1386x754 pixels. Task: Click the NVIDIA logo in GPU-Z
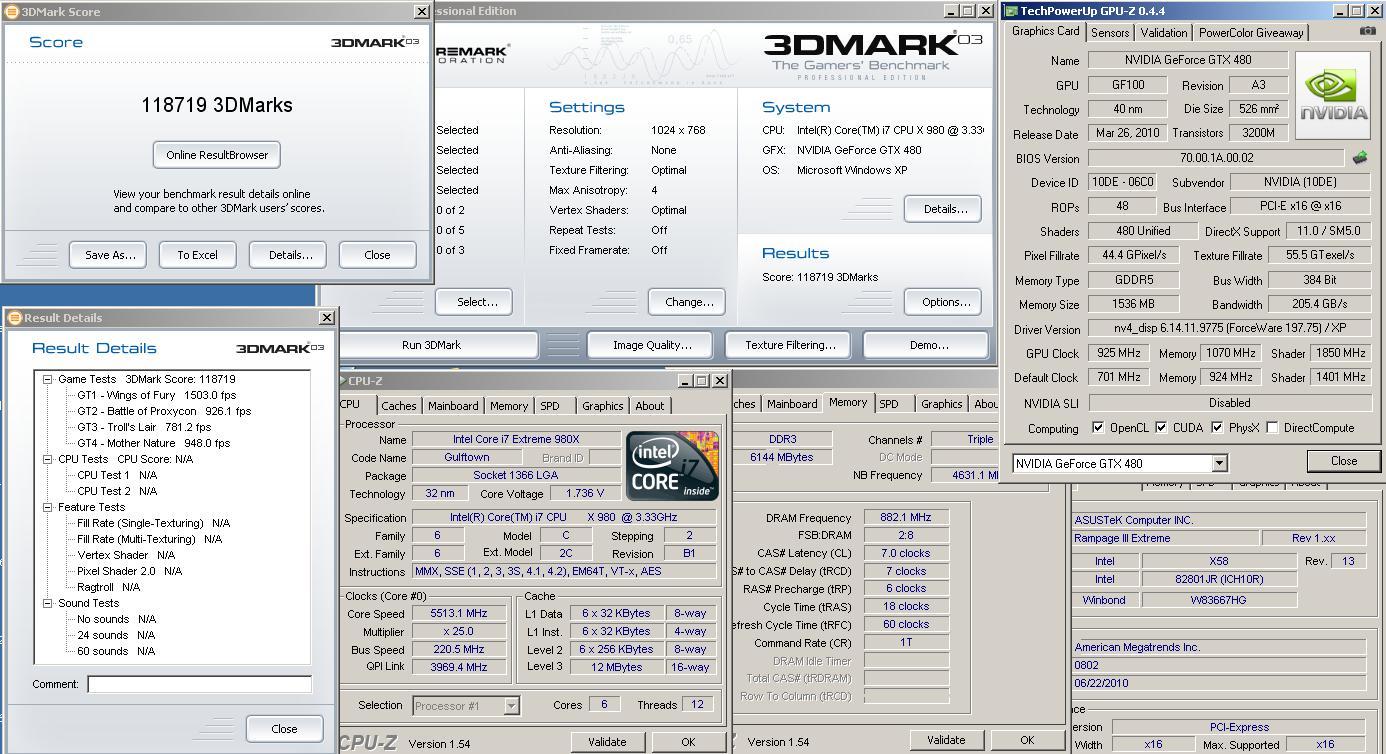coord(1333,95)
